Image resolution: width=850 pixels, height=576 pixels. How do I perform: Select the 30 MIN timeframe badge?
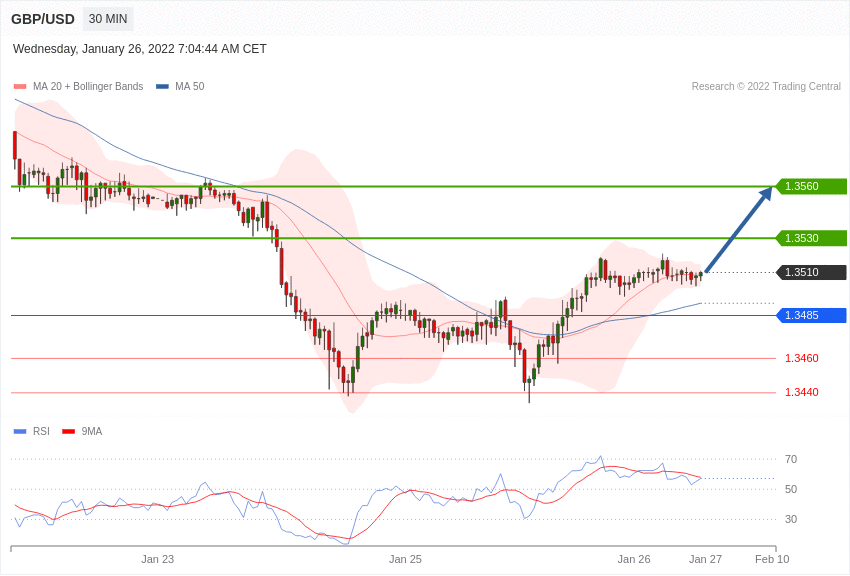coord(108,19)
